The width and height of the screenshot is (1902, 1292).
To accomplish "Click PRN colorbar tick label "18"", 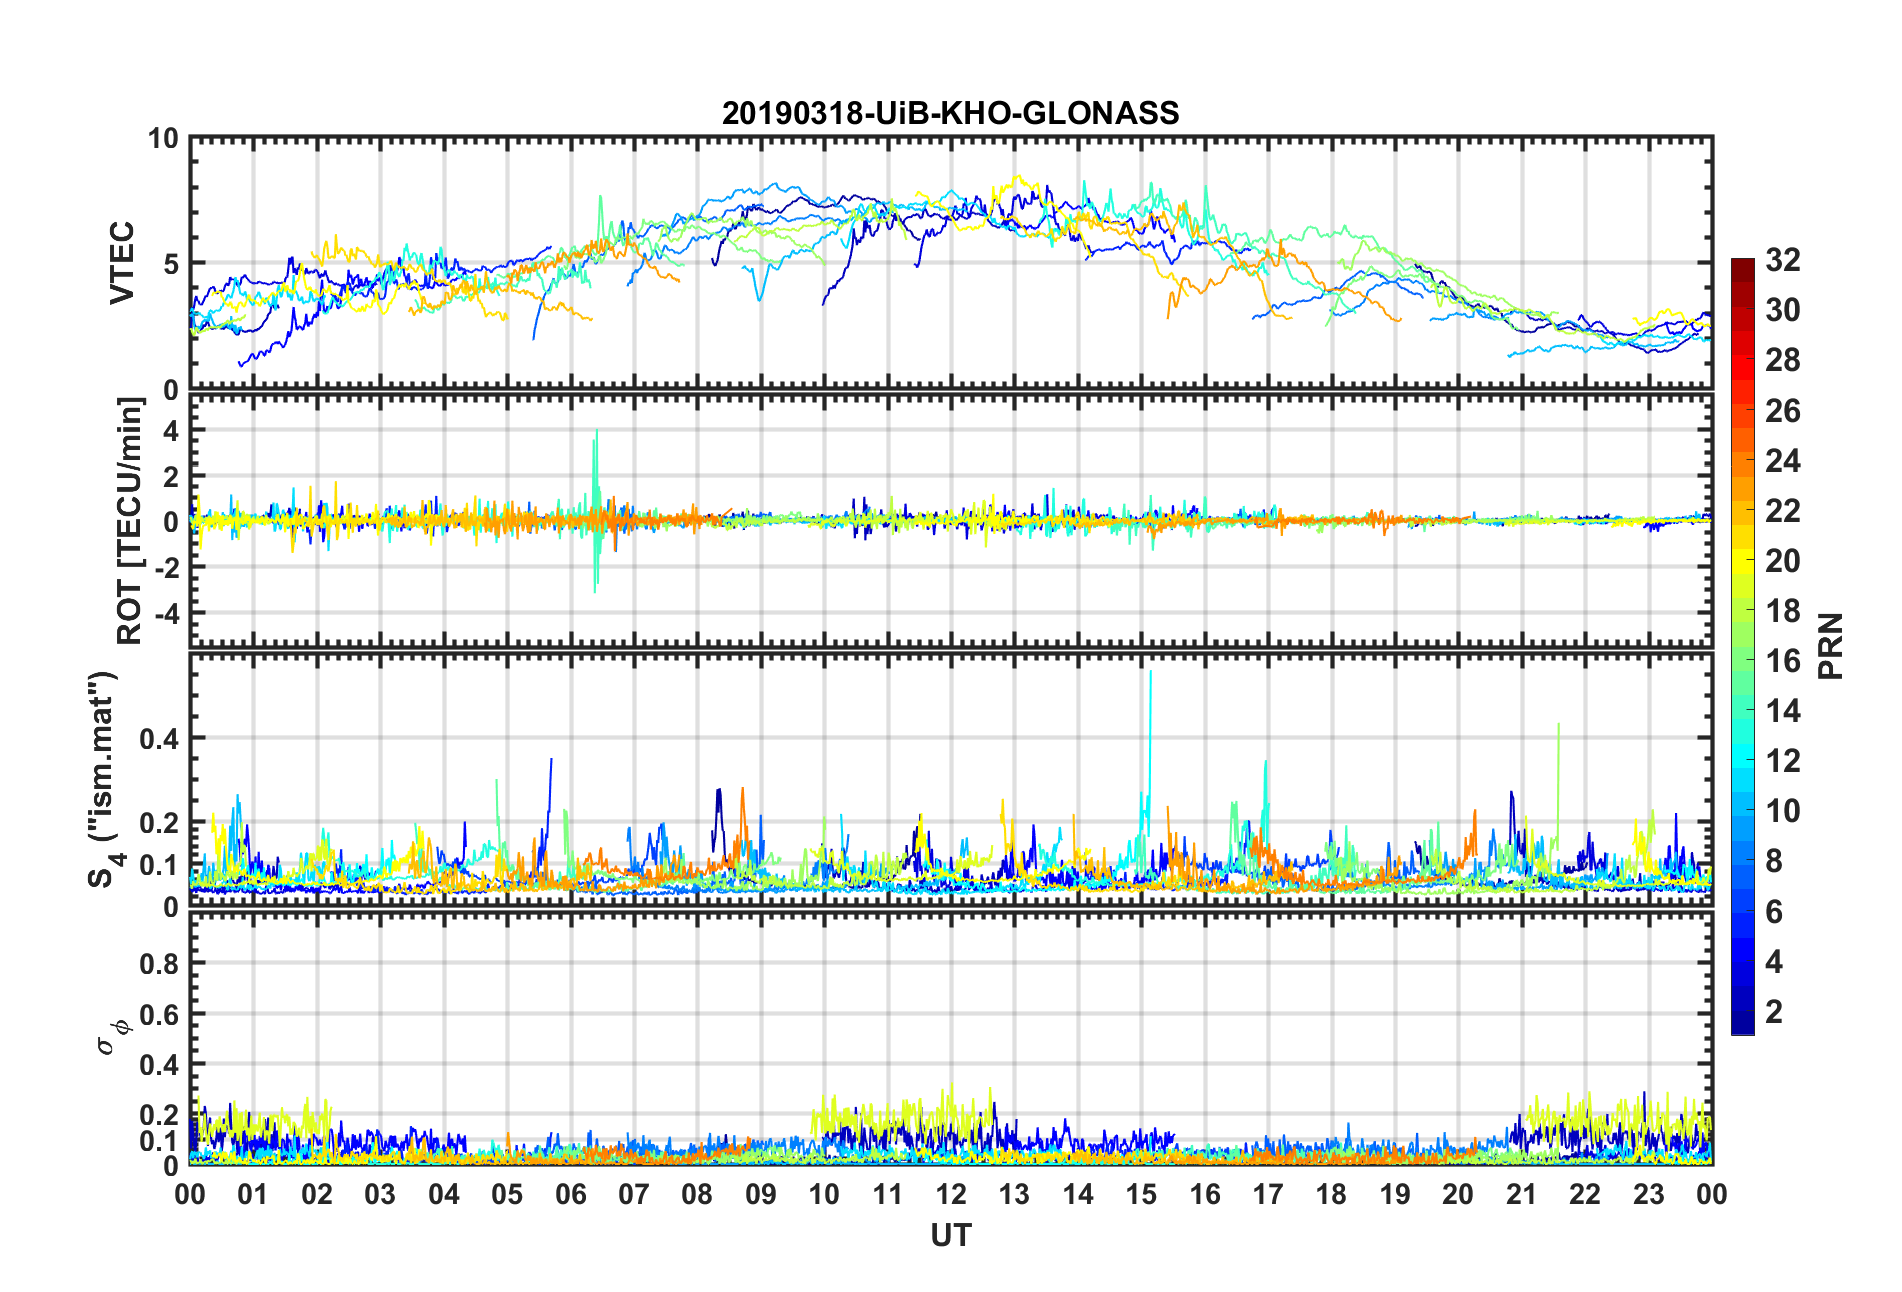I will coord(1783,611).
